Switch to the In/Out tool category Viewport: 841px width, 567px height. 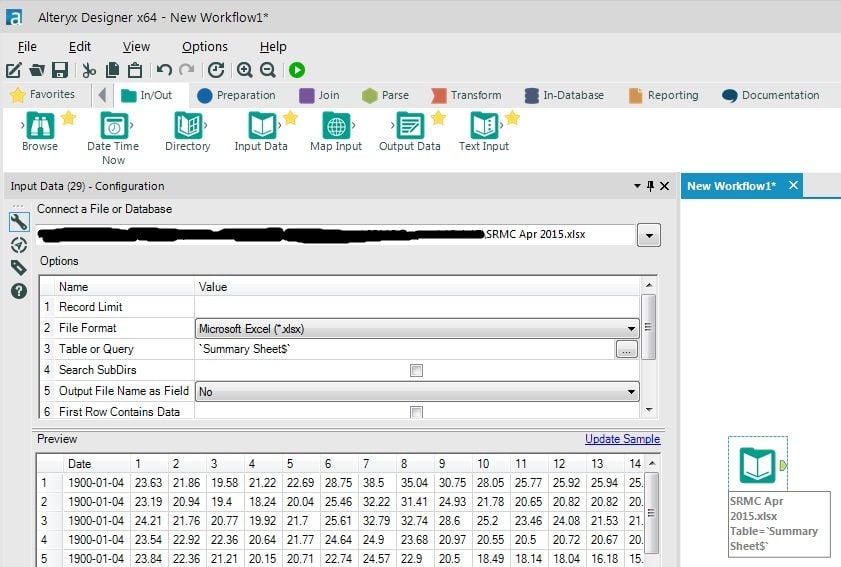point(146,95)
